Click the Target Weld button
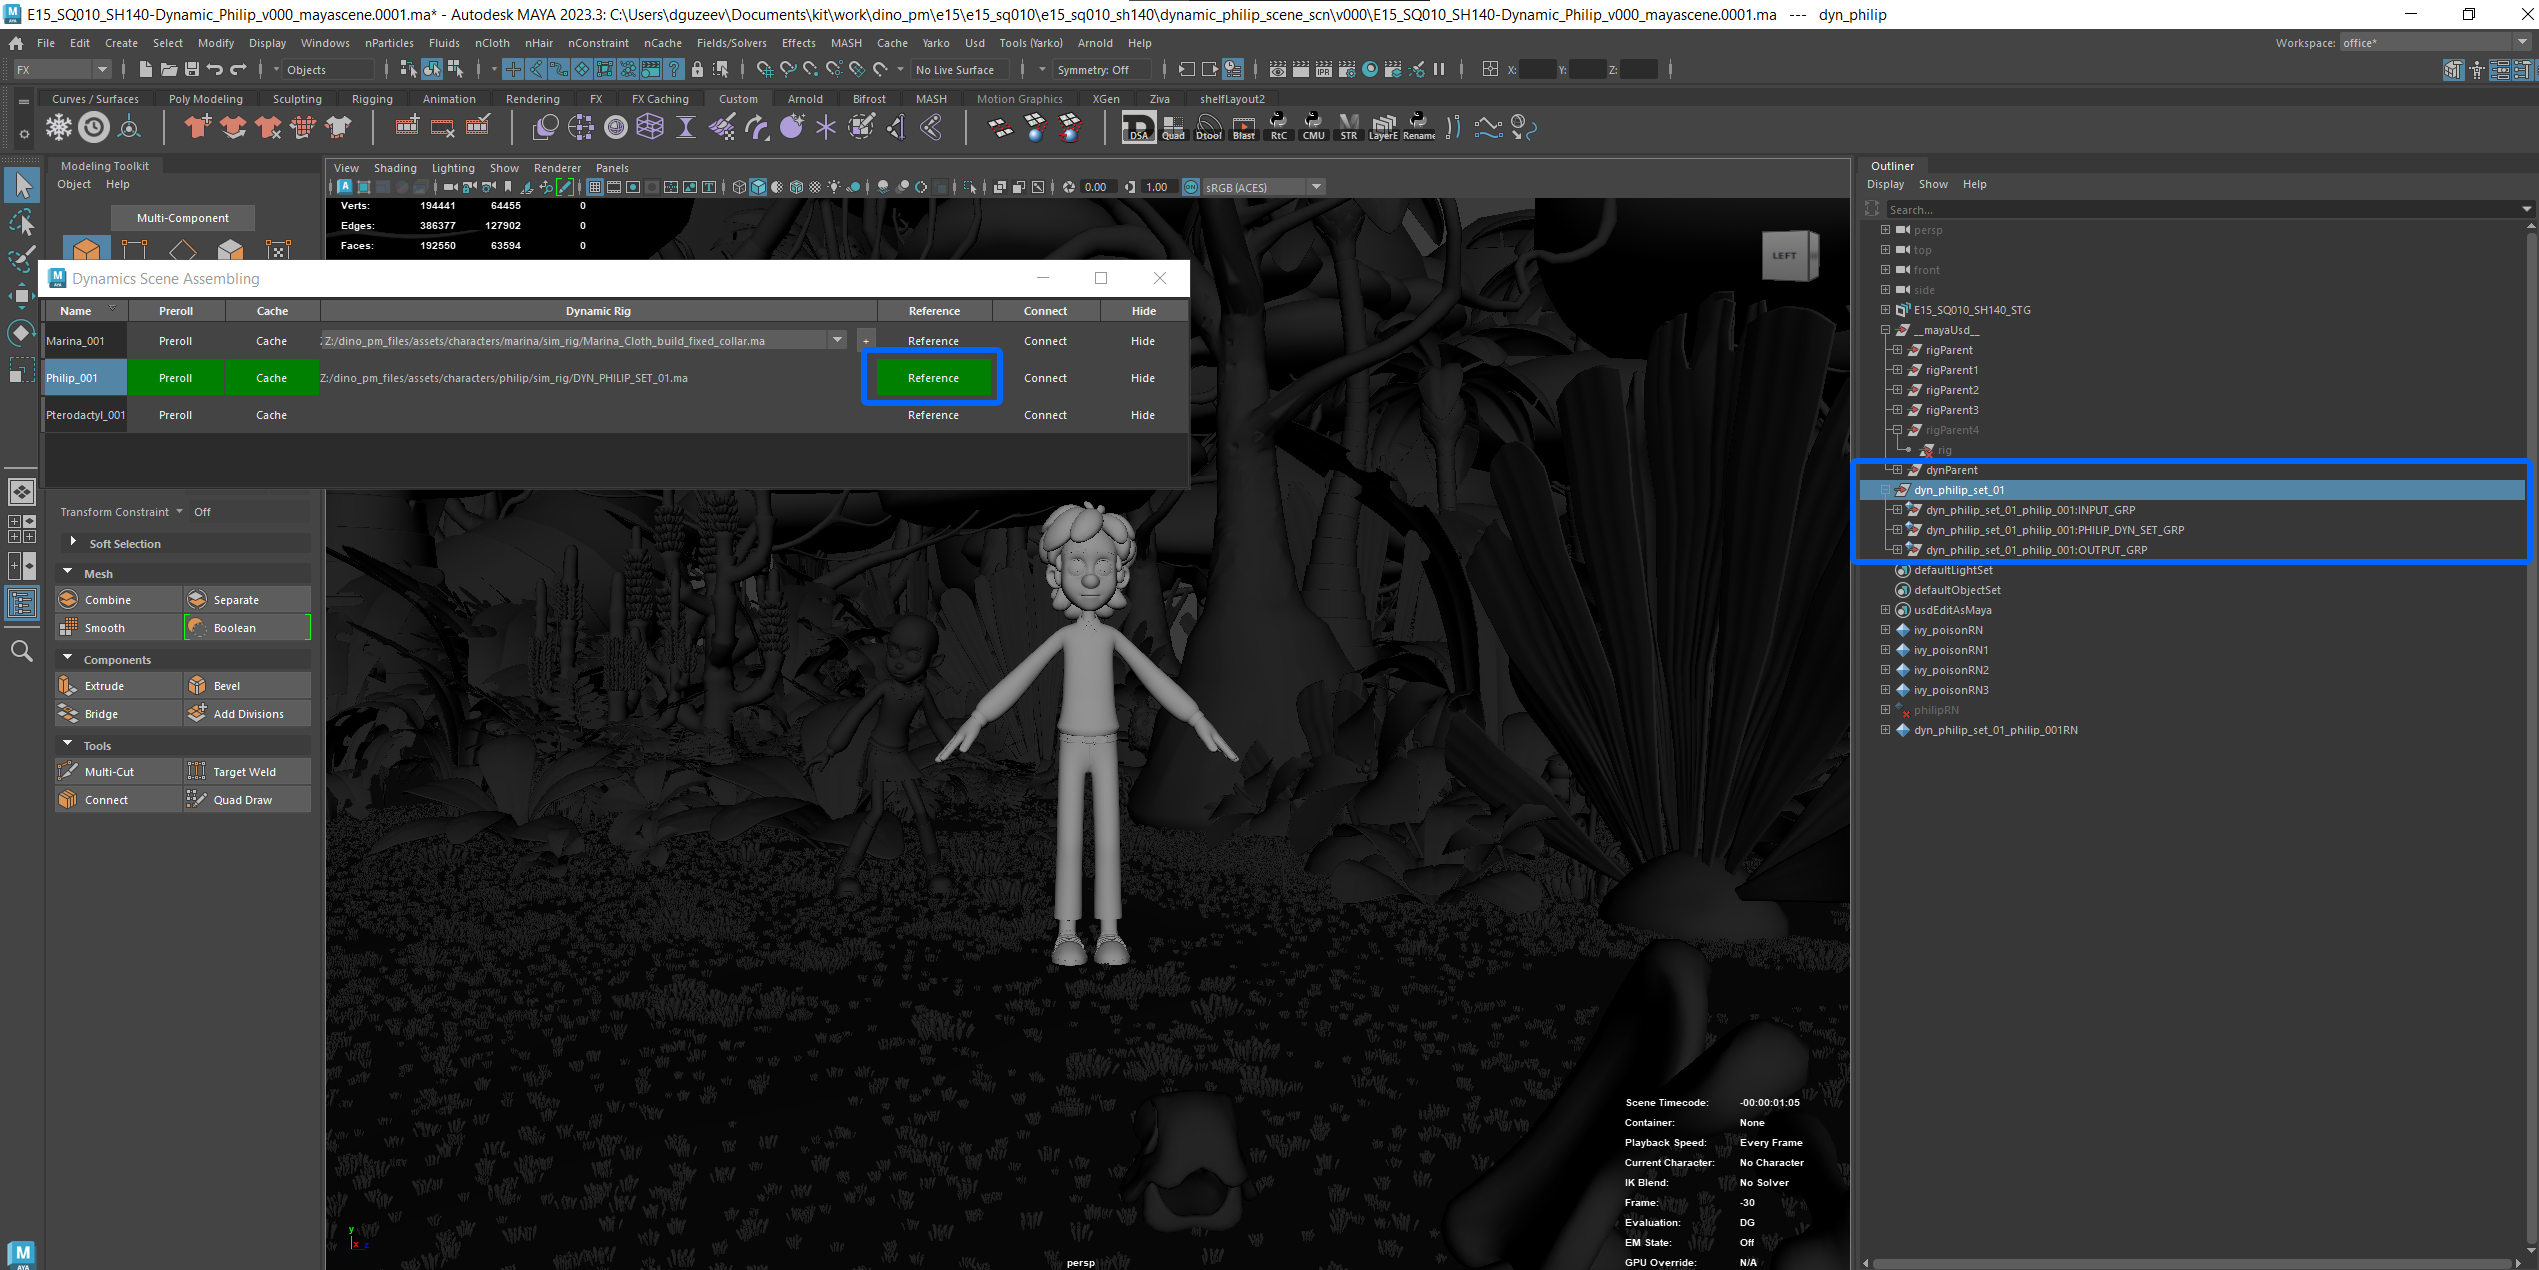 tap(247, 771)
